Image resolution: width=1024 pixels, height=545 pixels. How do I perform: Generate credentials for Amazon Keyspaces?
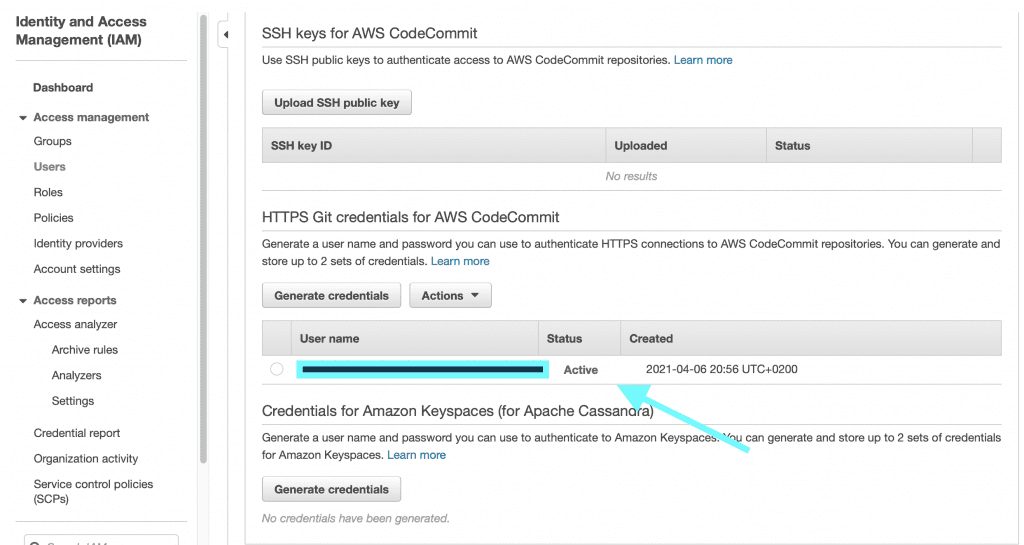[x=331, y=489]
